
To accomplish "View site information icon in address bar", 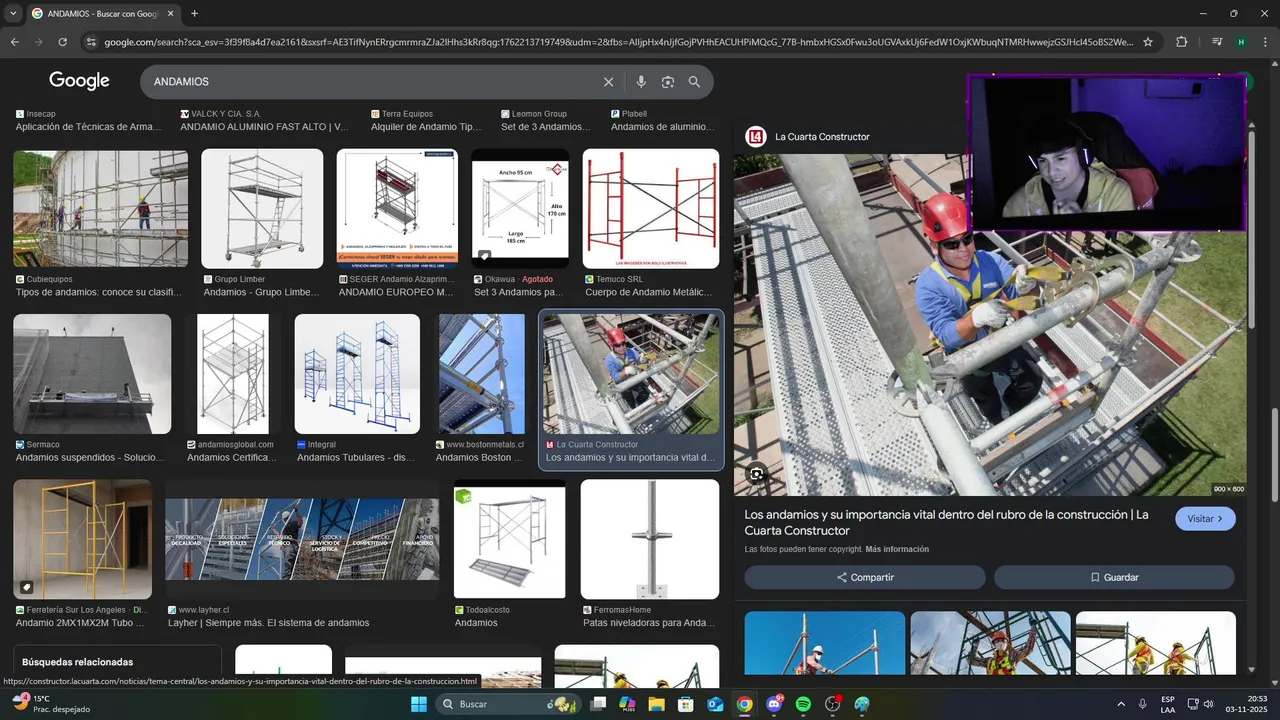I will 91,42.
